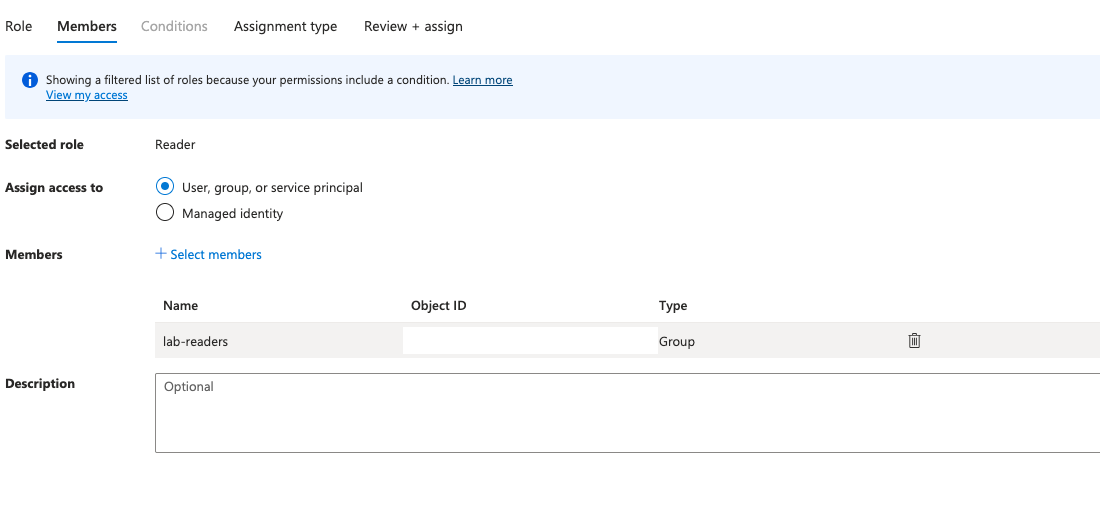Switch to the Role tab

pyautogui.click(x=18, y=27)
